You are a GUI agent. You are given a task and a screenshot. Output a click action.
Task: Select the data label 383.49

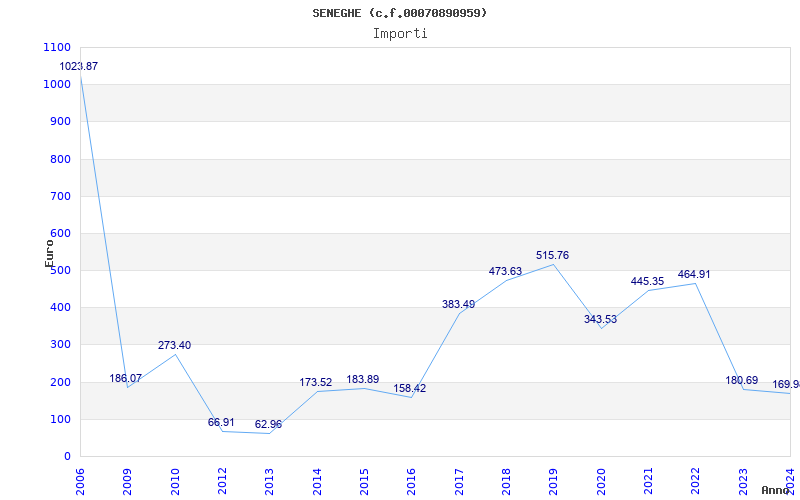458,305
